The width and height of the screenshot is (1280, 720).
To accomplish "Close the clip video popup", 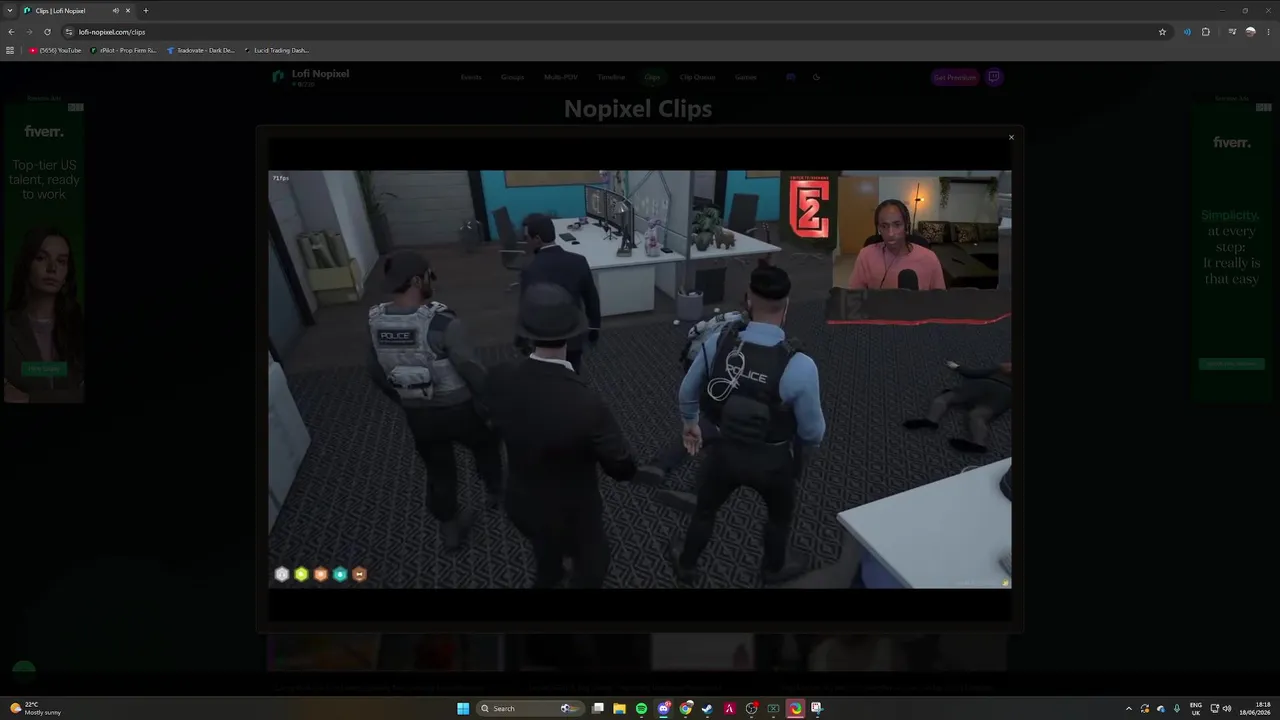I will [1011, 137].
